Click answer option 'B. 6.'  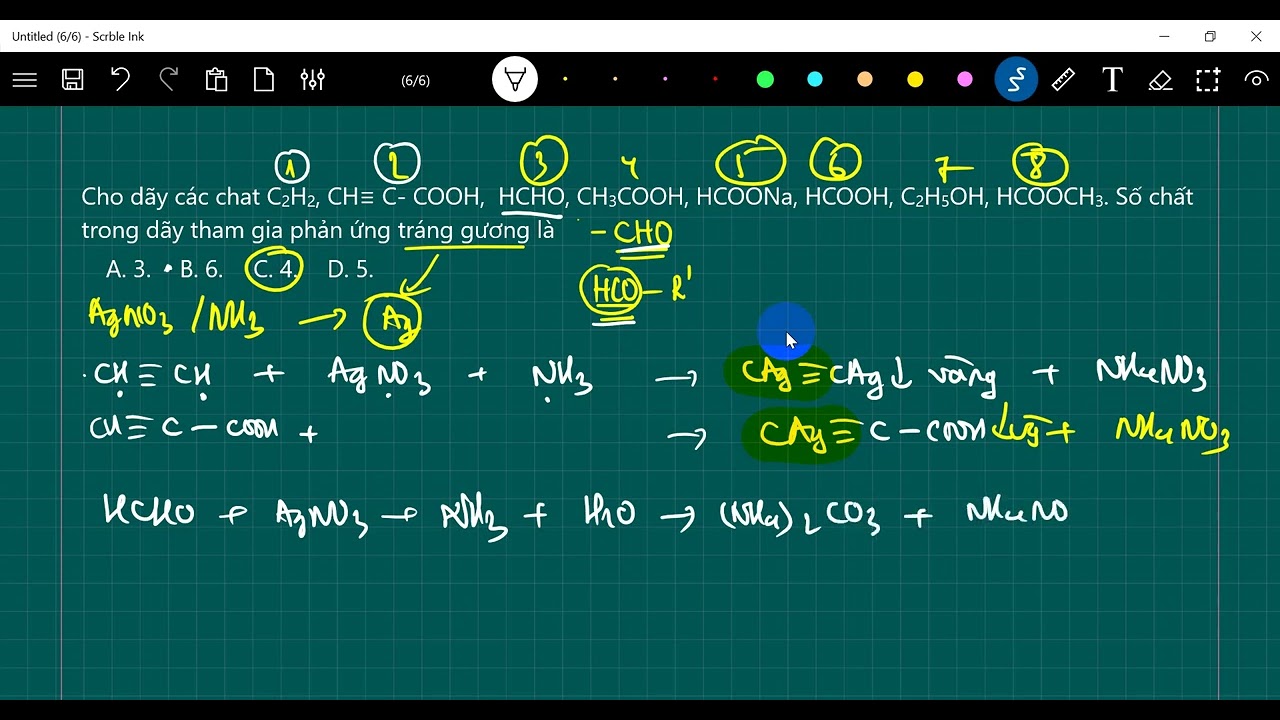point(201,269)
